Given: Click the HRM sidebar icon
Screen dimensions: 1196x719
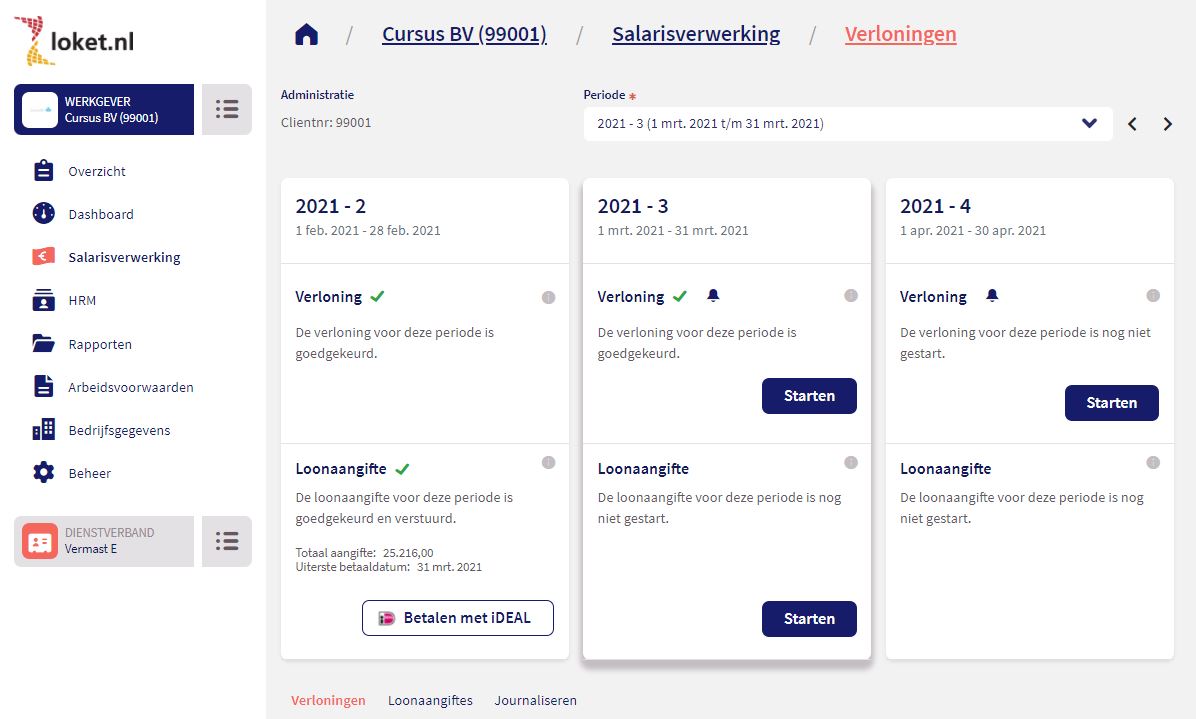Looking at the screenshot, I should point(43,300).
